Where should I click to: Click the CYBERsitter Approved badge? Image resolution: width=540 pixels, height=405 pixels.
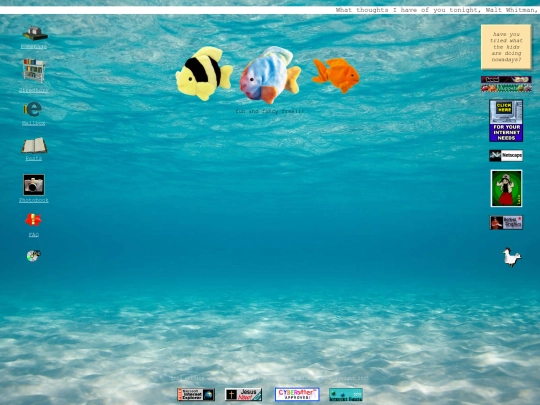[297, 395]
